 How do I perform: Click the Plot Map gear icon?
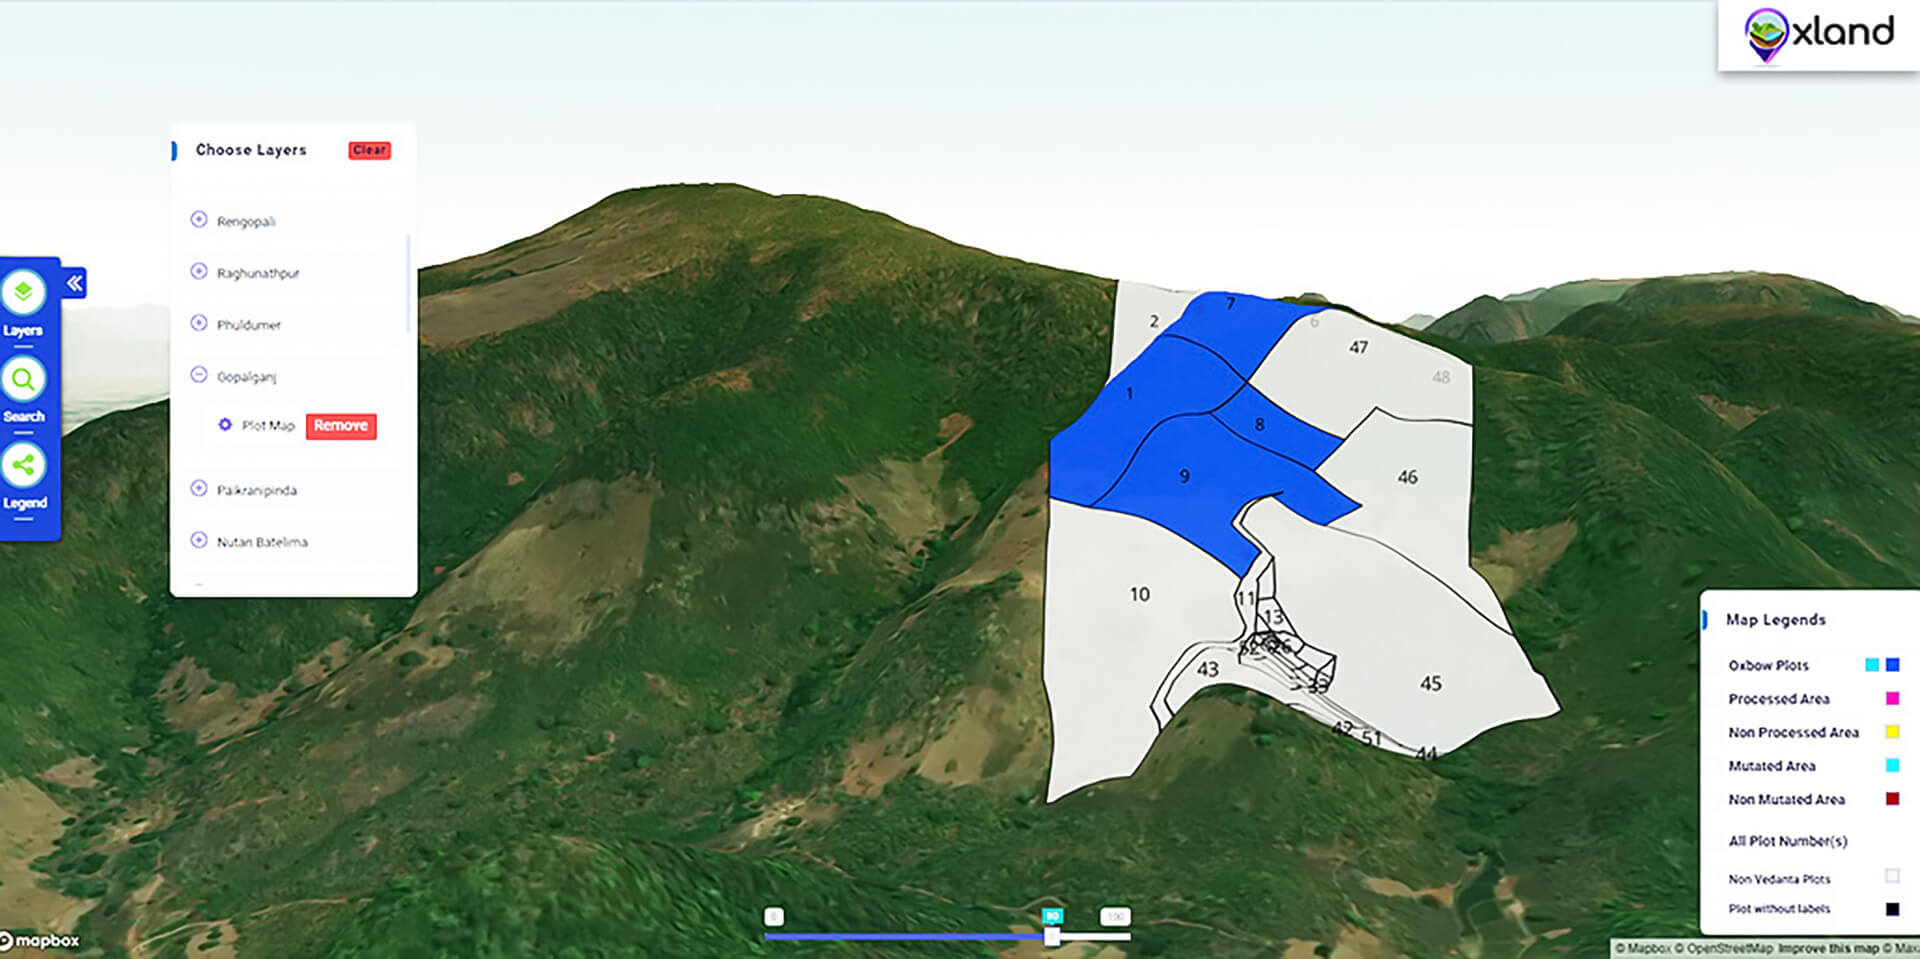click(225, 425)
